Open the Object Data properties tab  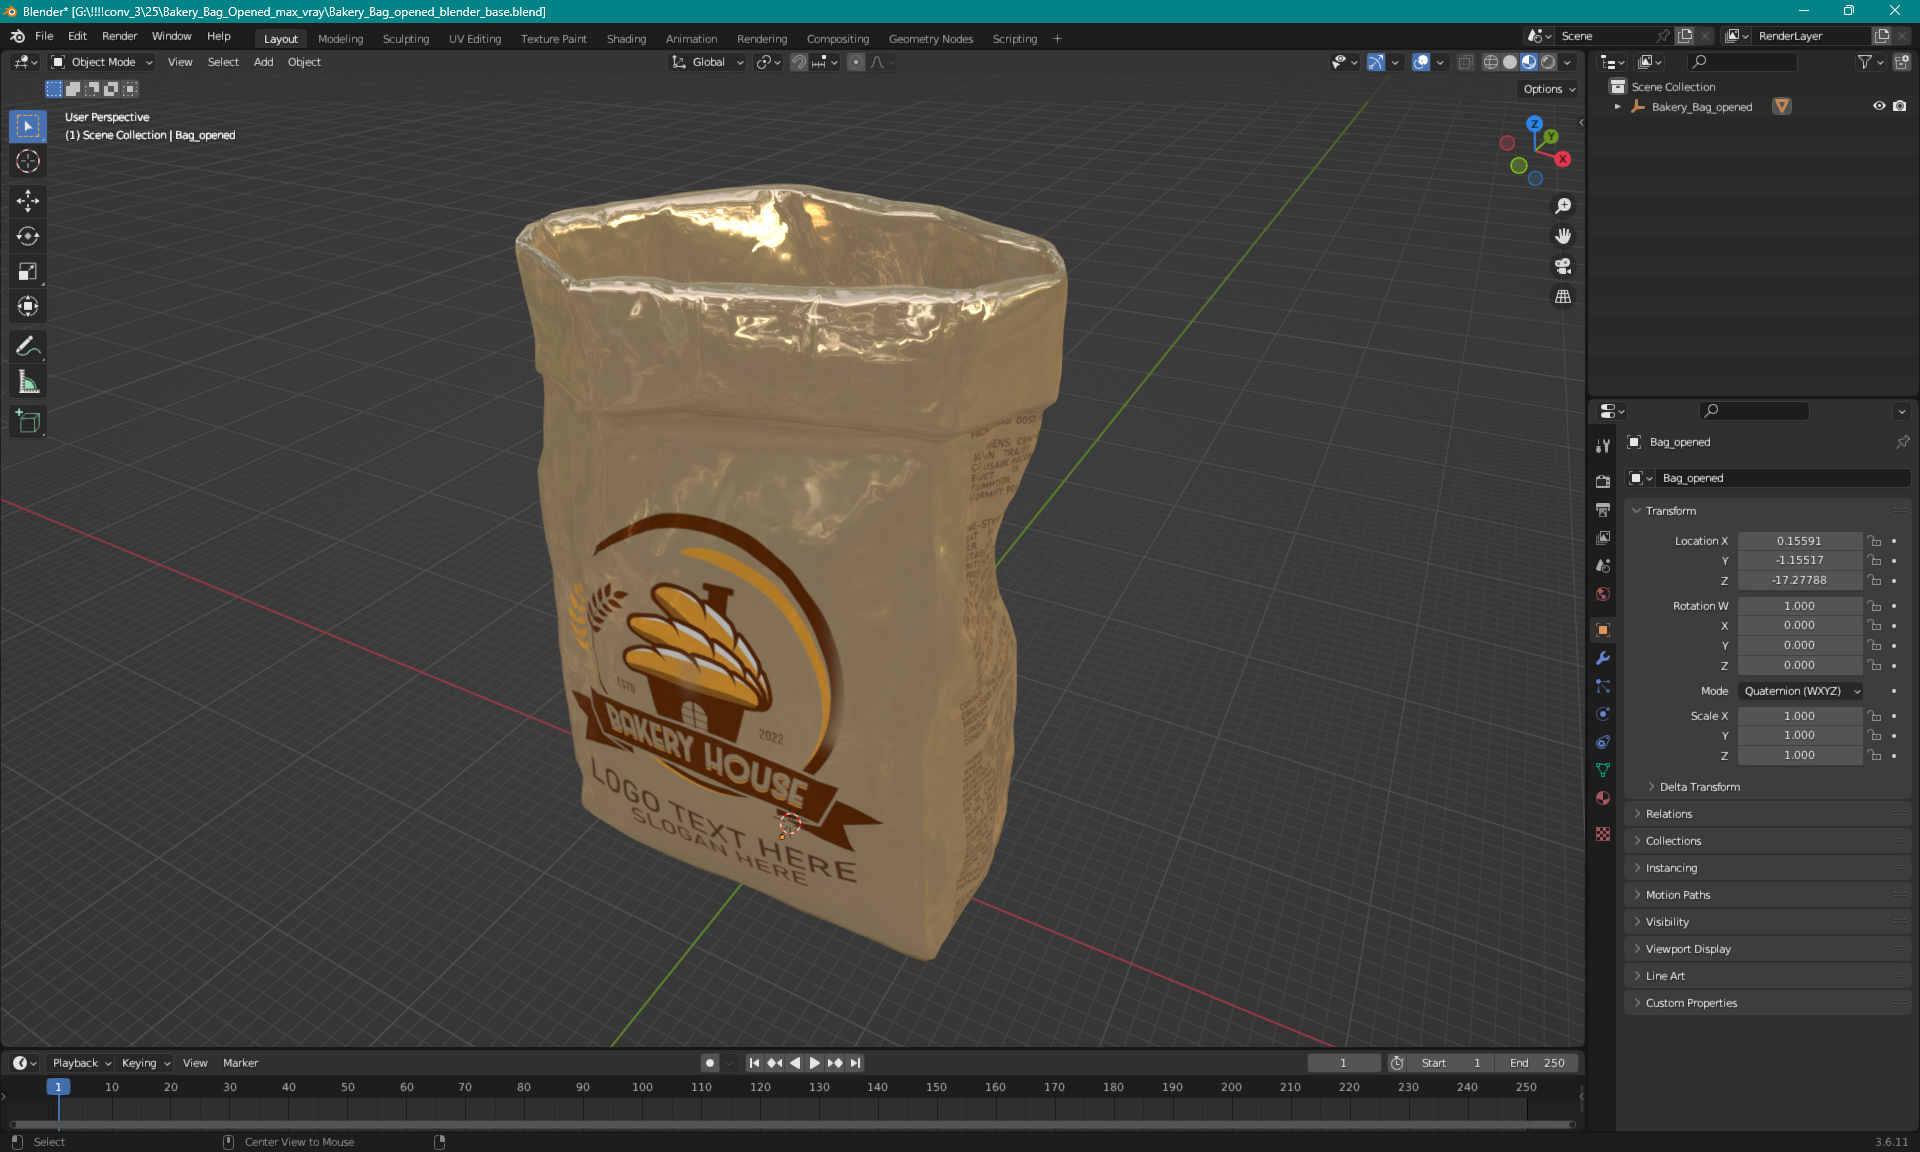(1603, 770)
